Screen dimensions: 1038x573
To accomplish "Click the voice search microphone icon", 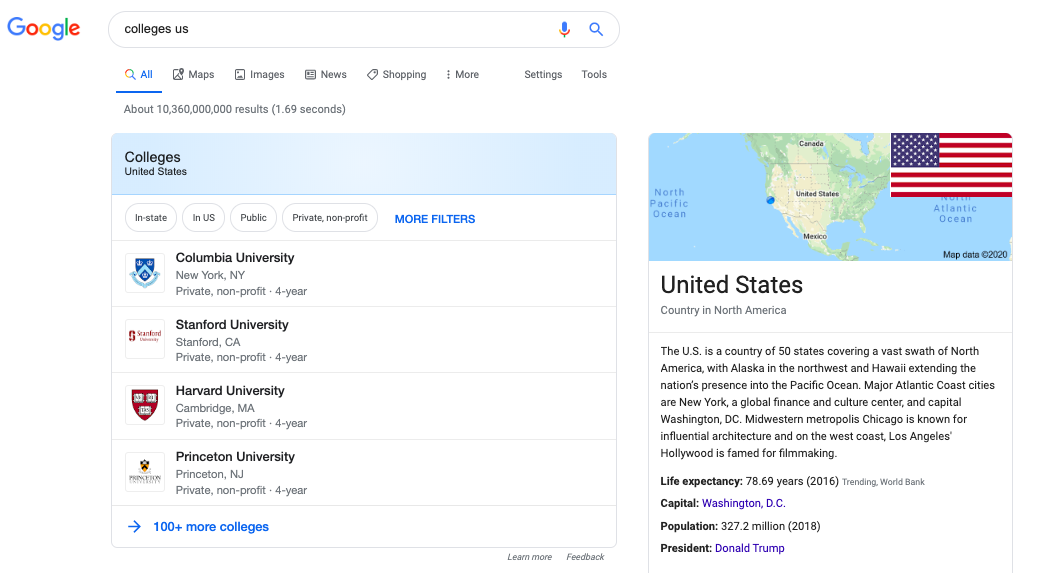I will (564, 29).
